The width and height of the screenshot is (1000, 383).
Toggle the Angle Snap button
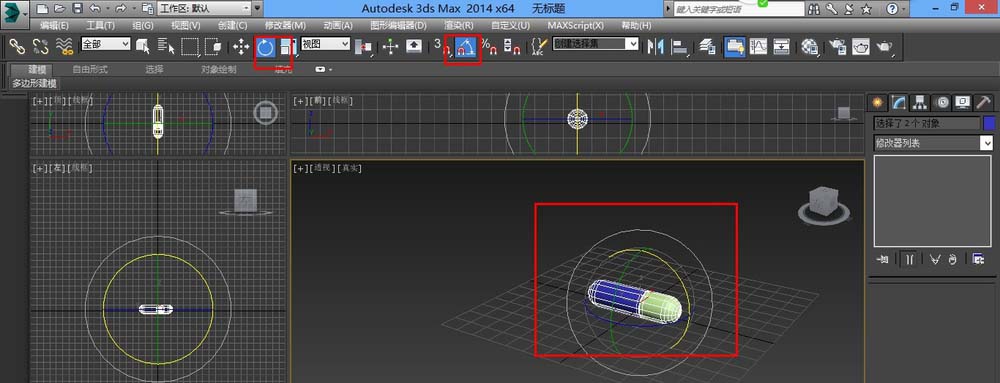(x=466, y=47)
